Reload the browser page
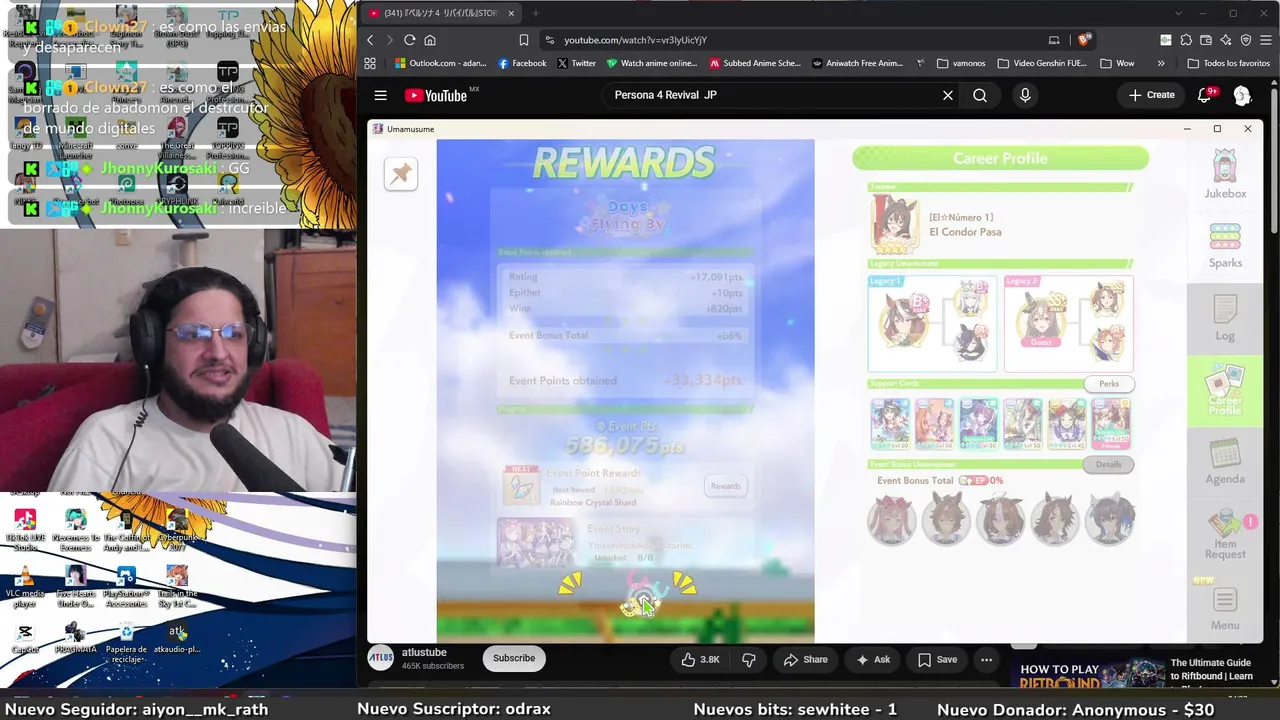 409,40
